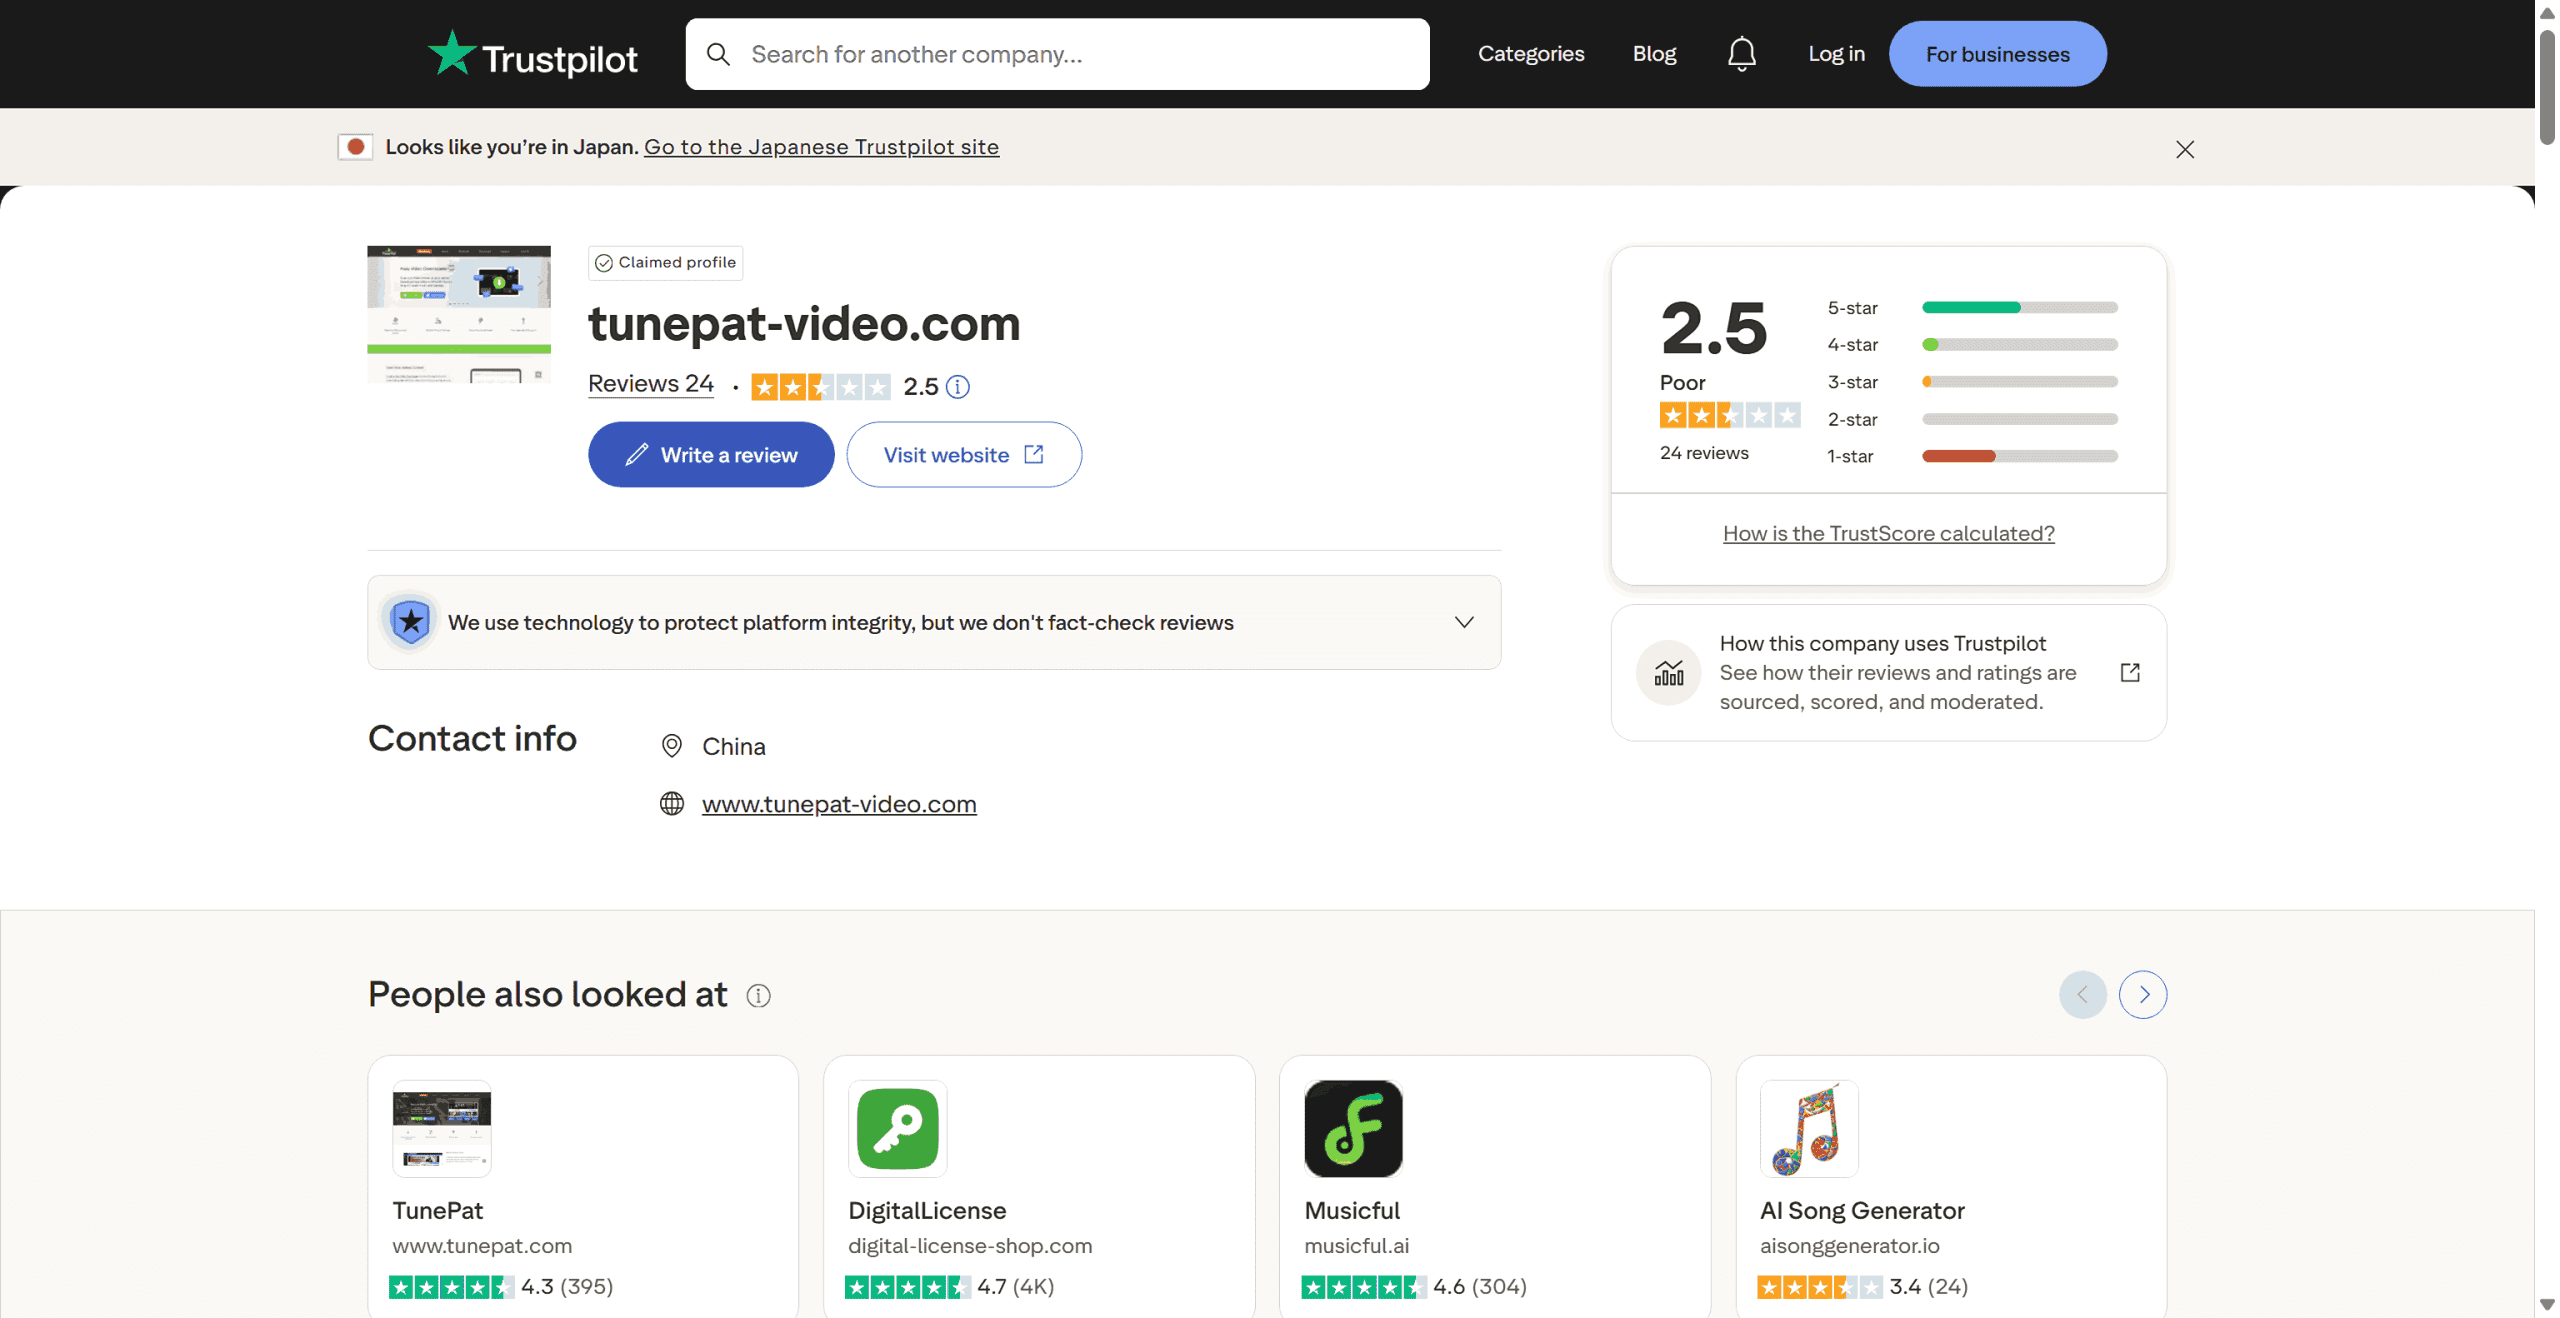Click the external link icon in the company usage card
Image resolution: width=2560 pixels, height=1318 pixels.
tap(2129, 672)
